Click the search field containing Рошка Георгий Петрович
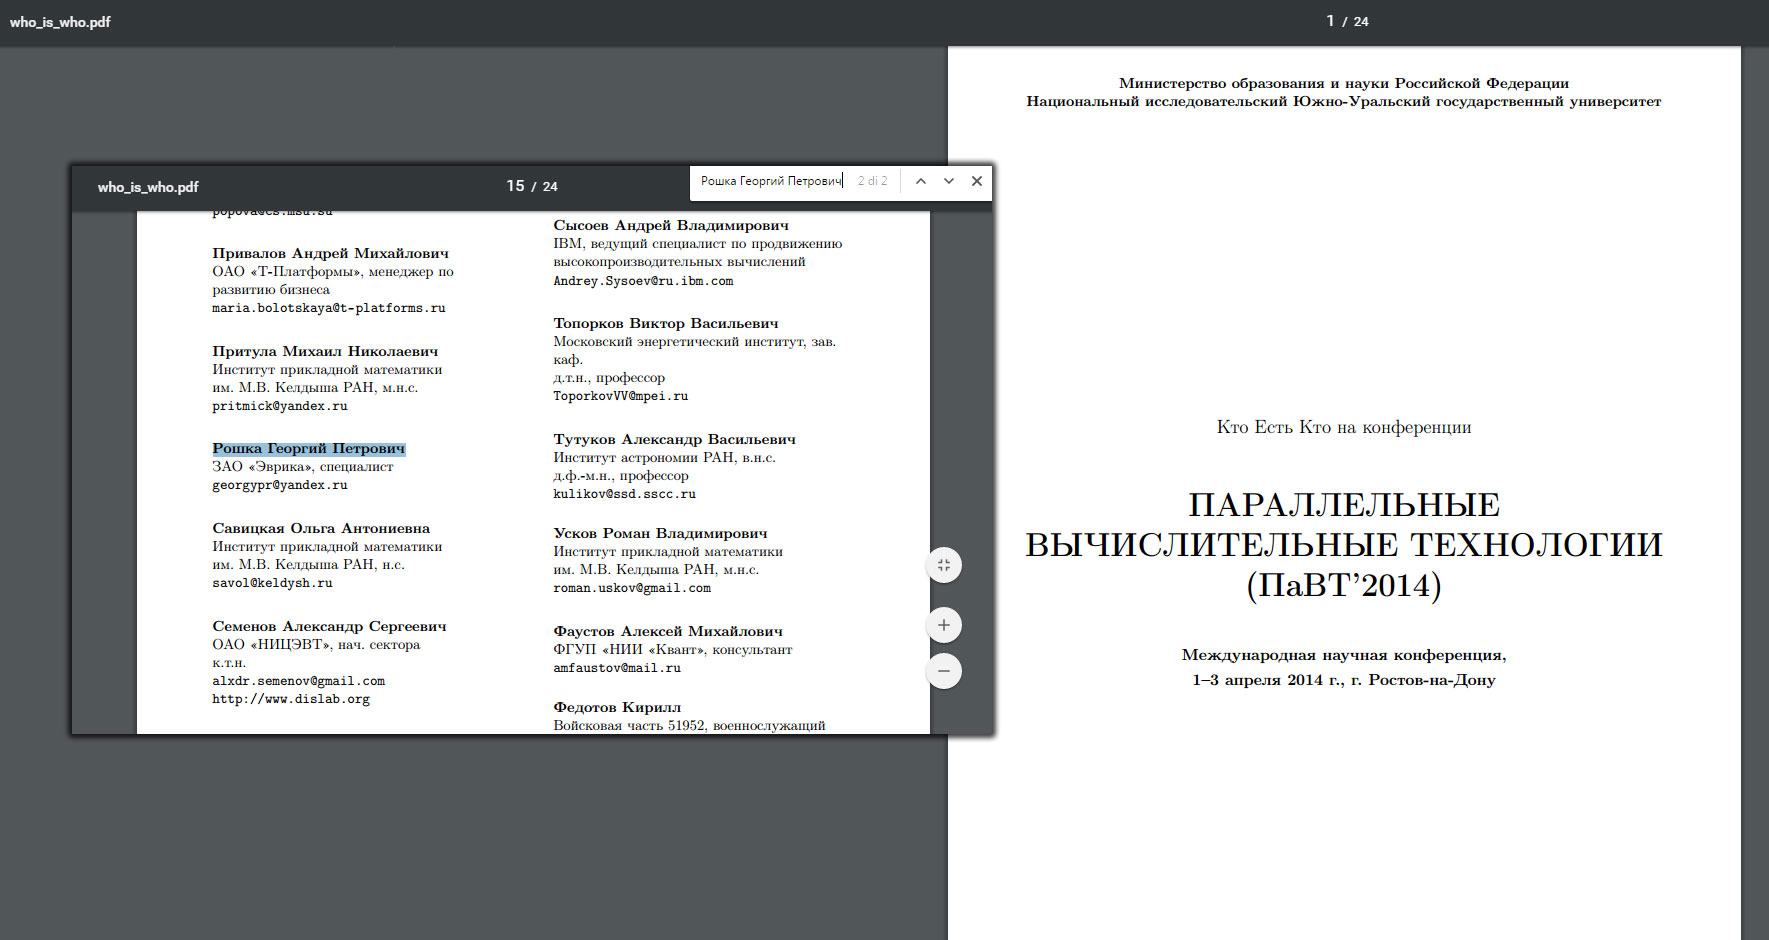 pos(771,181)
